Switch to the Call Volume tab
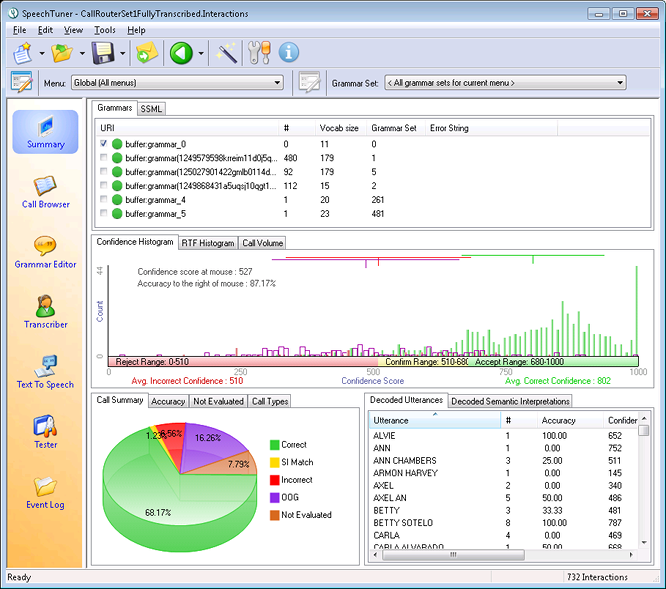 tap(262, 243)
